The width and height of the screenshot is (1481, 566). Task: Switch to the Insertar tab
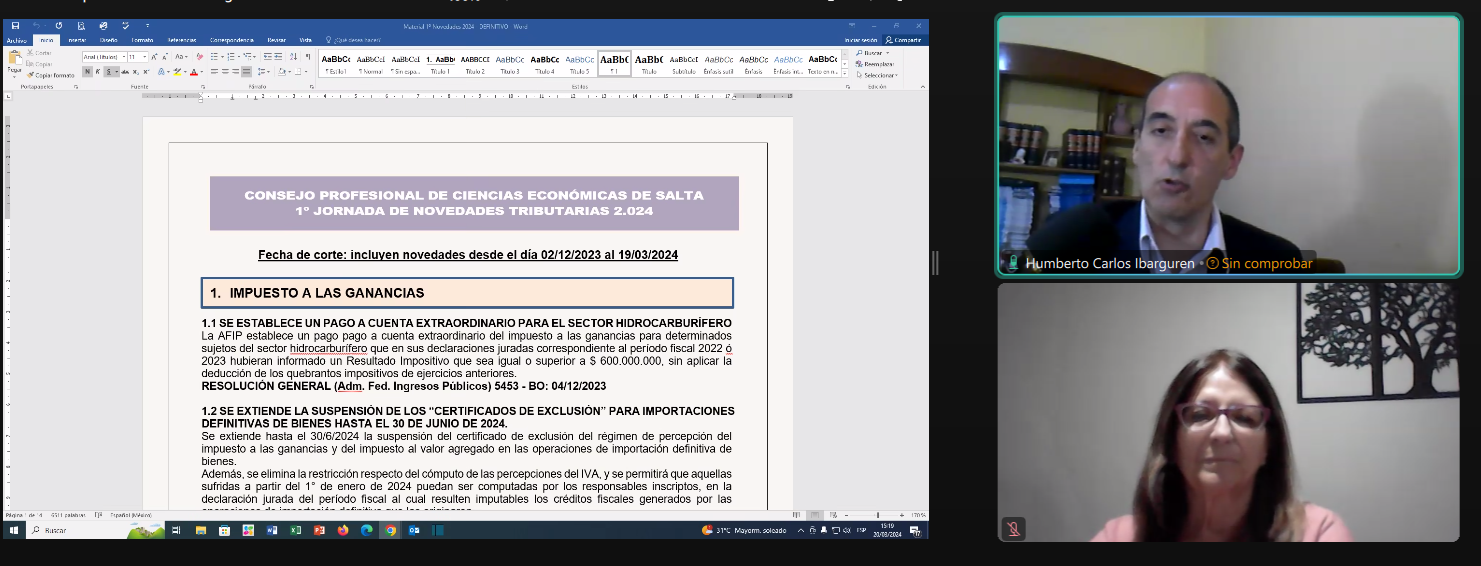(x=77, y=40)
